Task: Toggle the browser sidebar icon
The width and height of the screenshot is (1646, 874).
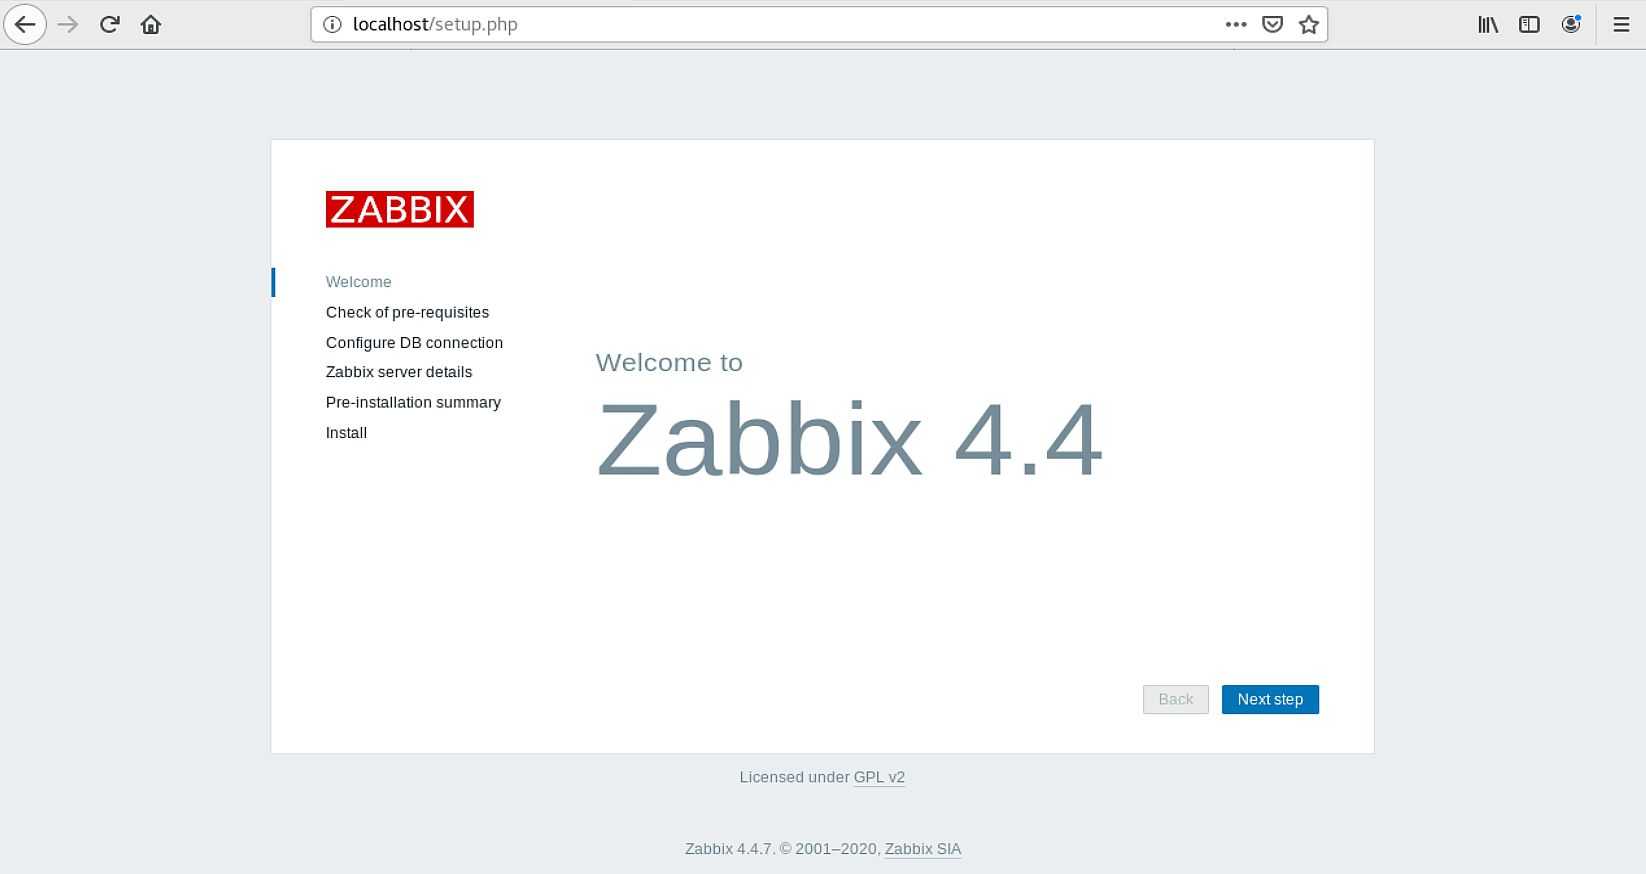Action: 1529,25
